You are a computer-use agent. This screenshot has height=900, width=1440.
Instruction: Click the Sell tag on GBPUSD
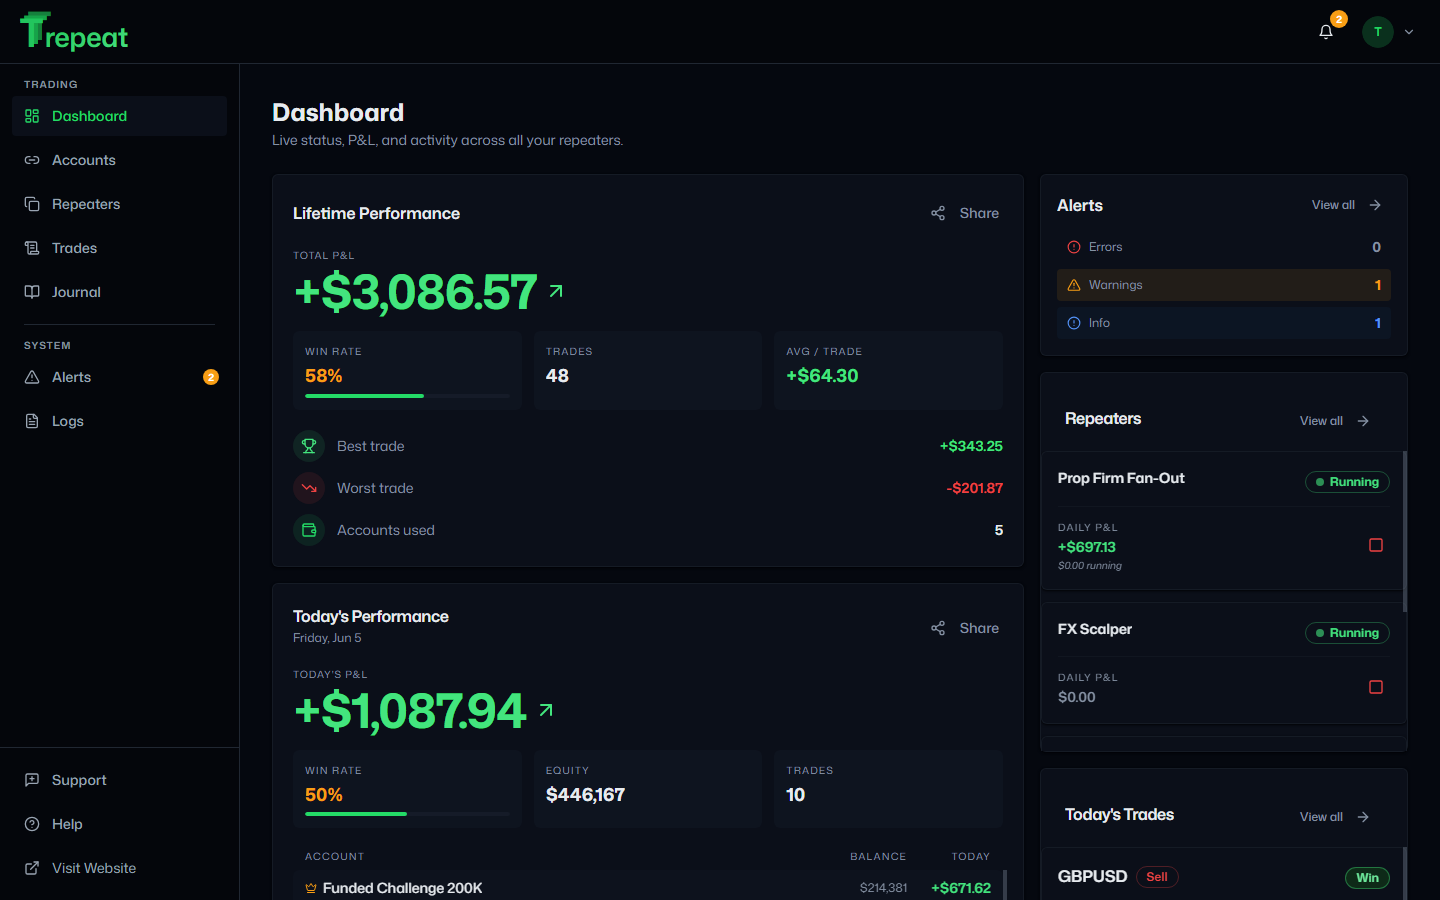point(1157,877)
